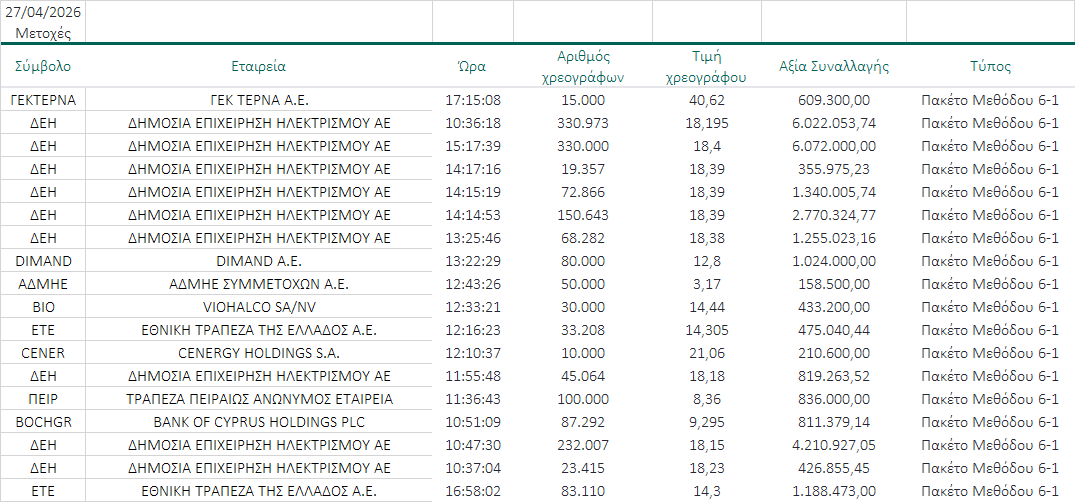Select the quantity cell 330.973
1075x502 pixels.
click(x=582, y=123)
